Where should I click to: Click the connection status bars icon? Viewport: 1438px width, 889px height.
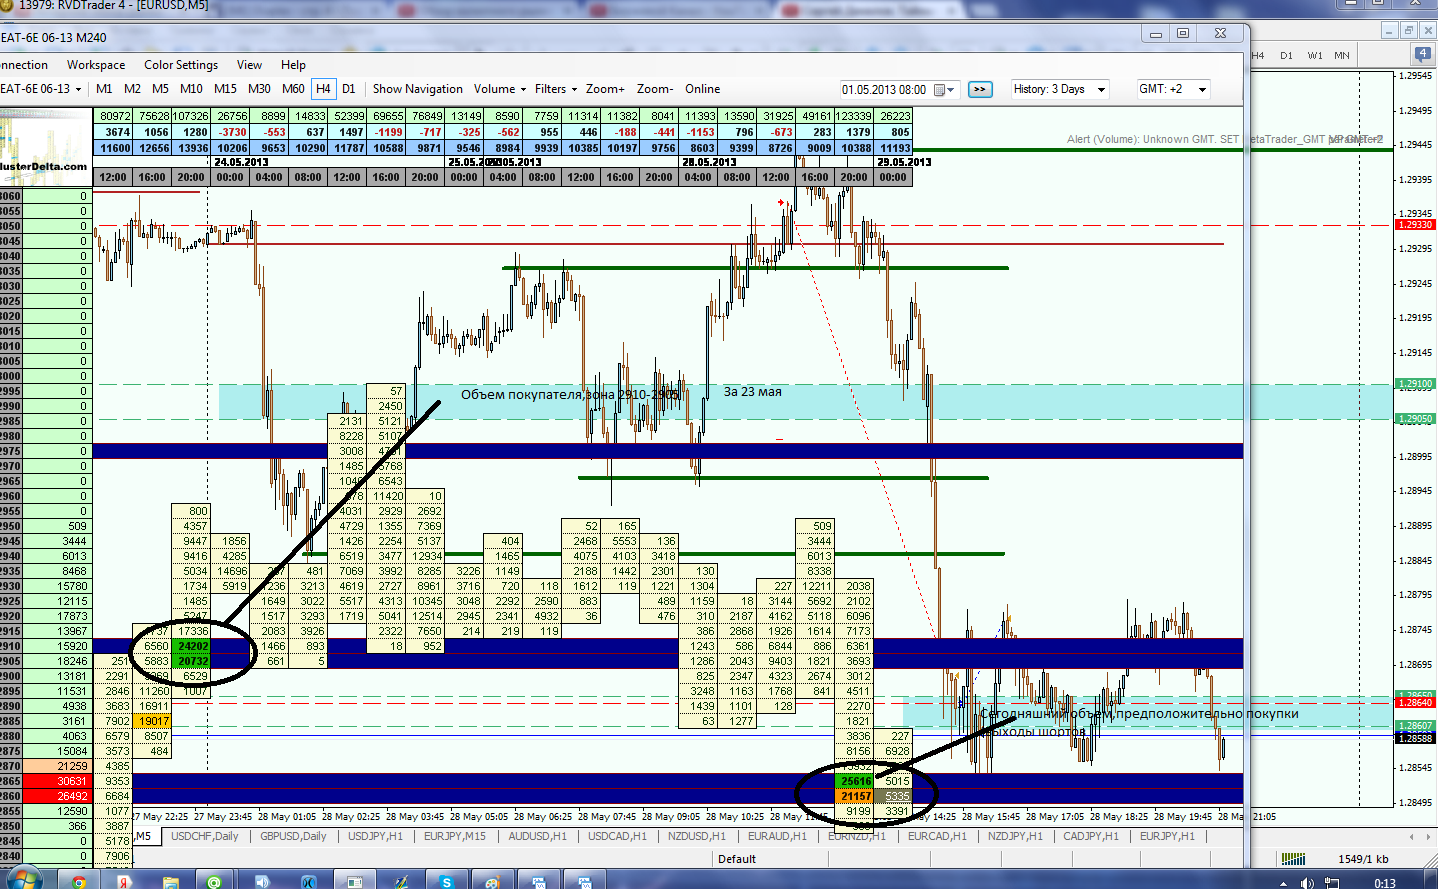(x=1294, y=859)
